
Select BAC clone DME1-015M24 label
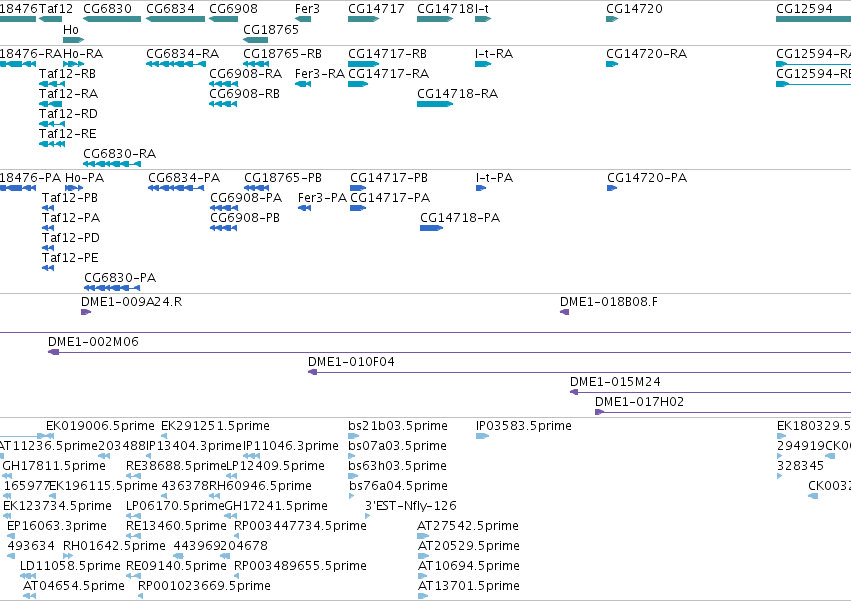615,382
